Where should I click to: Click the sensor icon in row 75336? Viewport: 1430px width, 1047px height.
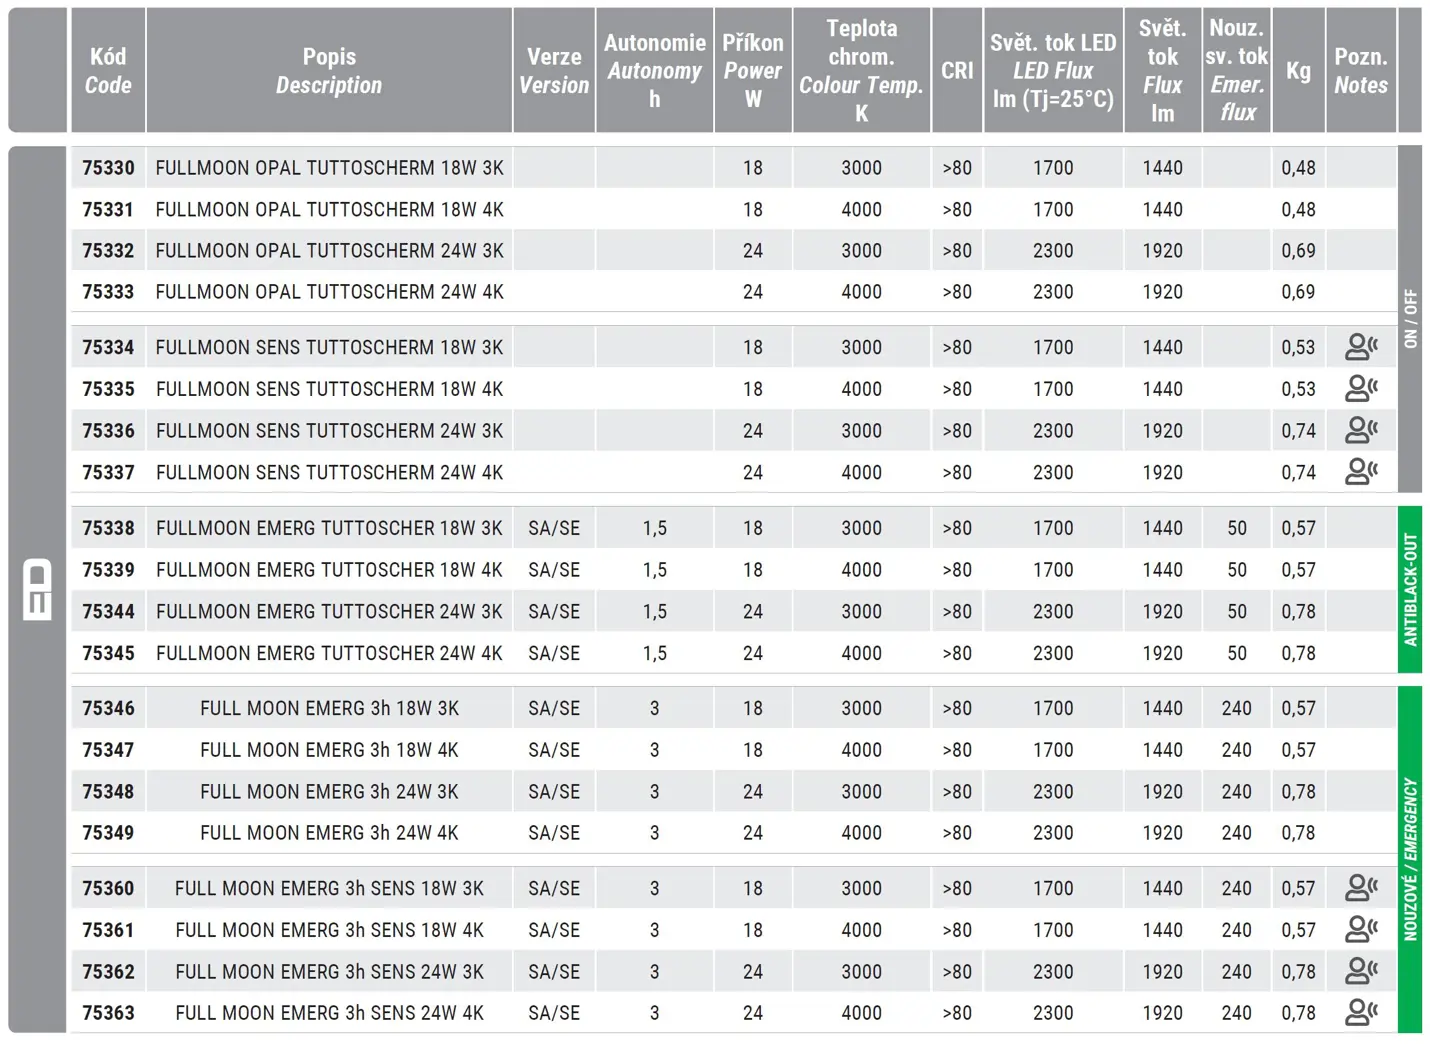pos(1361,430)
